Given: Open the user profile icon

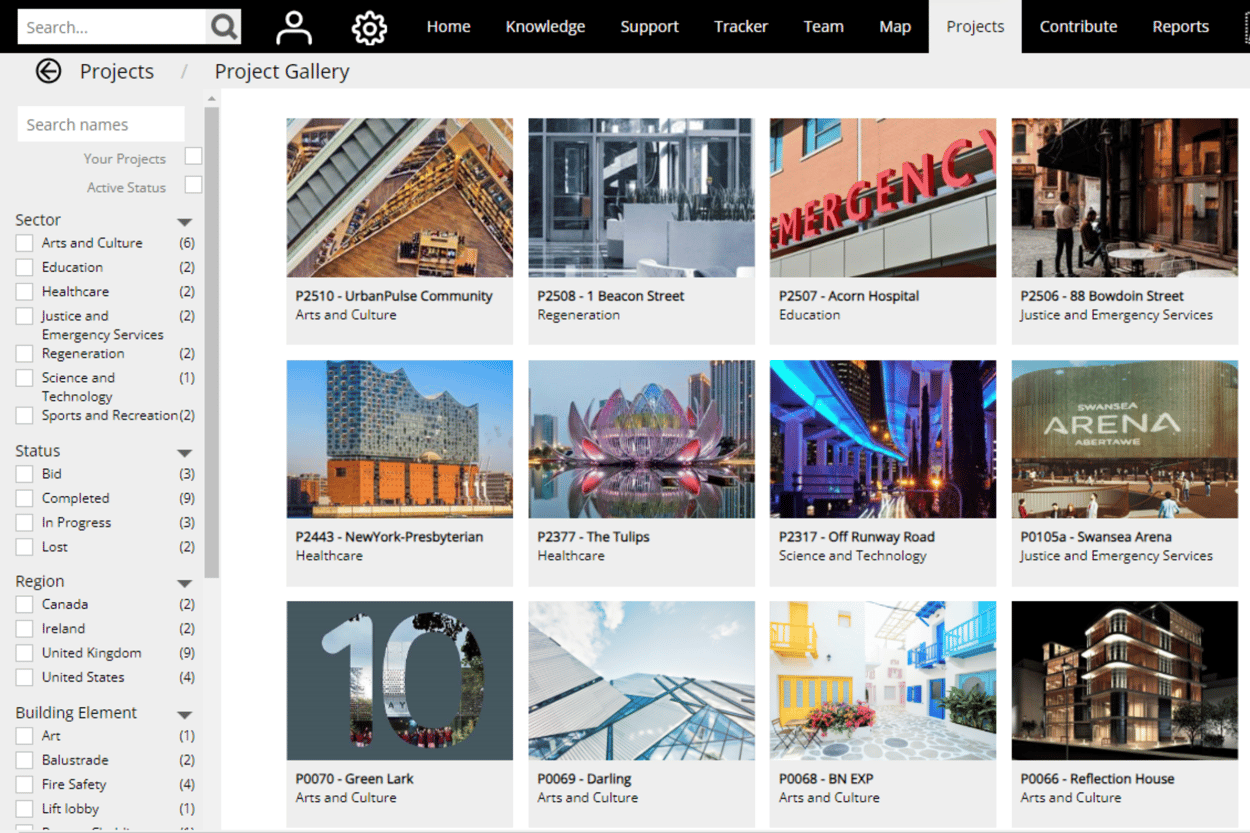Looking at the screenshot, I should coord(294,27).
